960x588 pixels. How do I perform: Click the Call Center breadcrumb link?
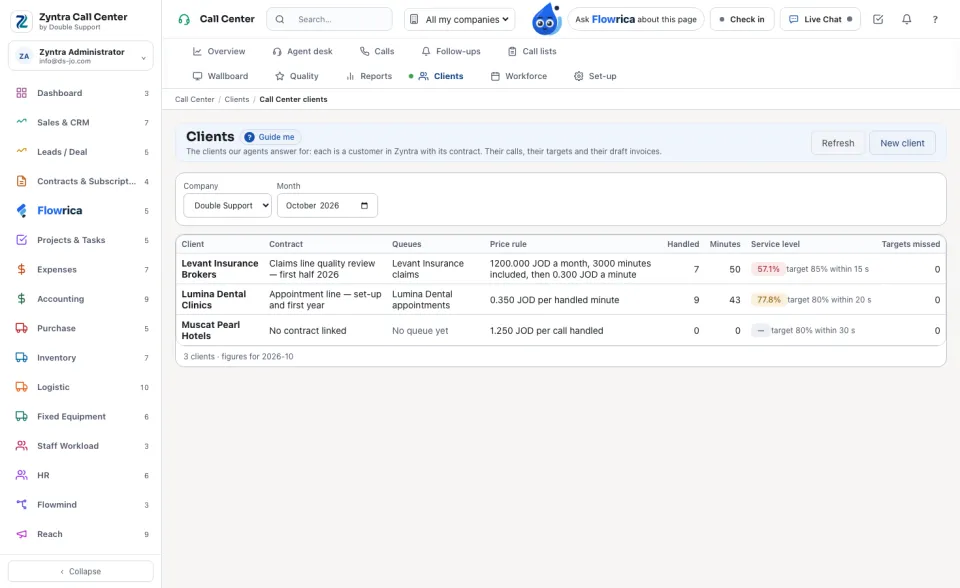pos(195,99)
